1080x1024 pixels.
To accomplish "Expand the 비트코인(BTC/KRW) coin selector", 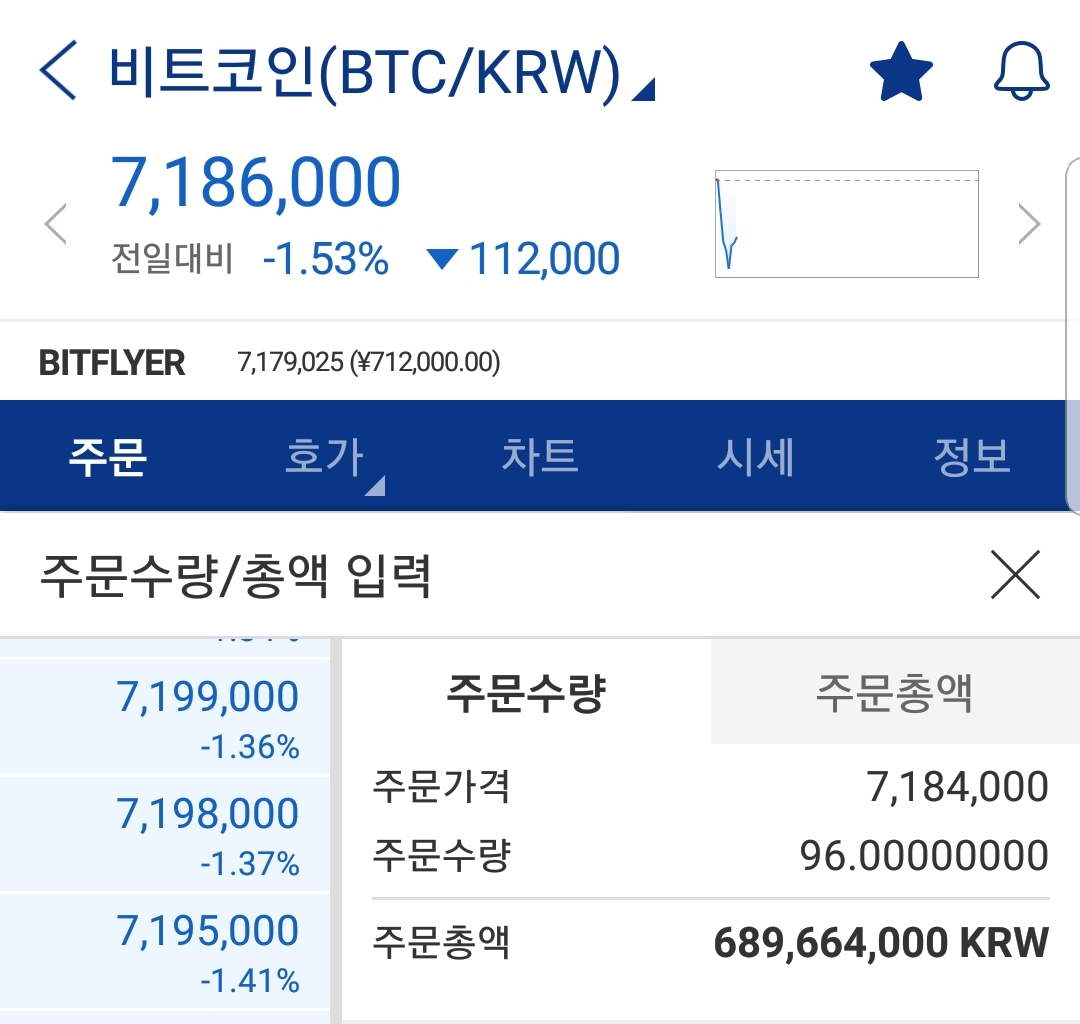I will coord(382,72).
